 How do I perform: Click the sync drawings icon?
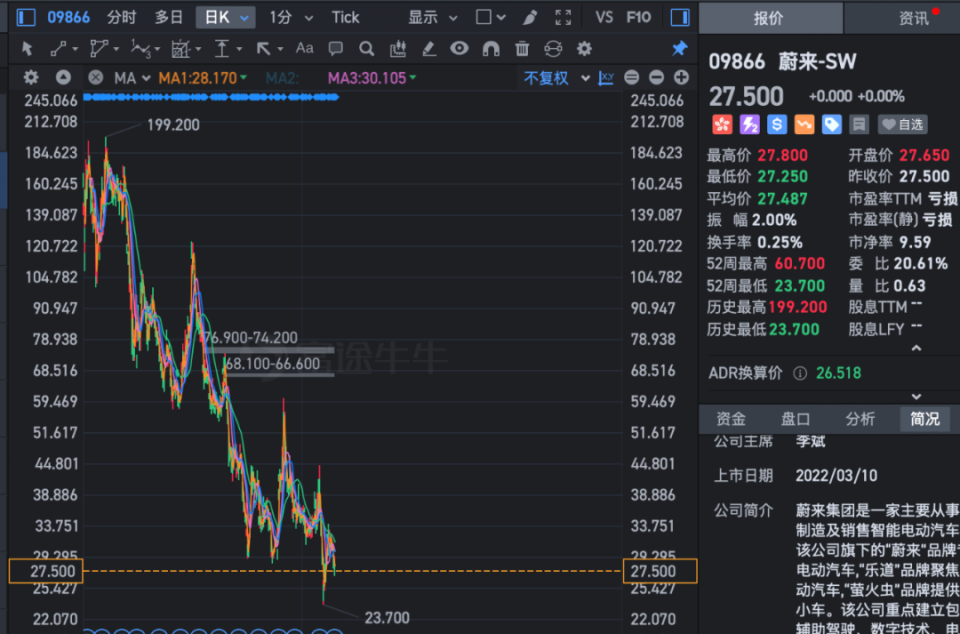pyautogui.click(x=553, y=48)
